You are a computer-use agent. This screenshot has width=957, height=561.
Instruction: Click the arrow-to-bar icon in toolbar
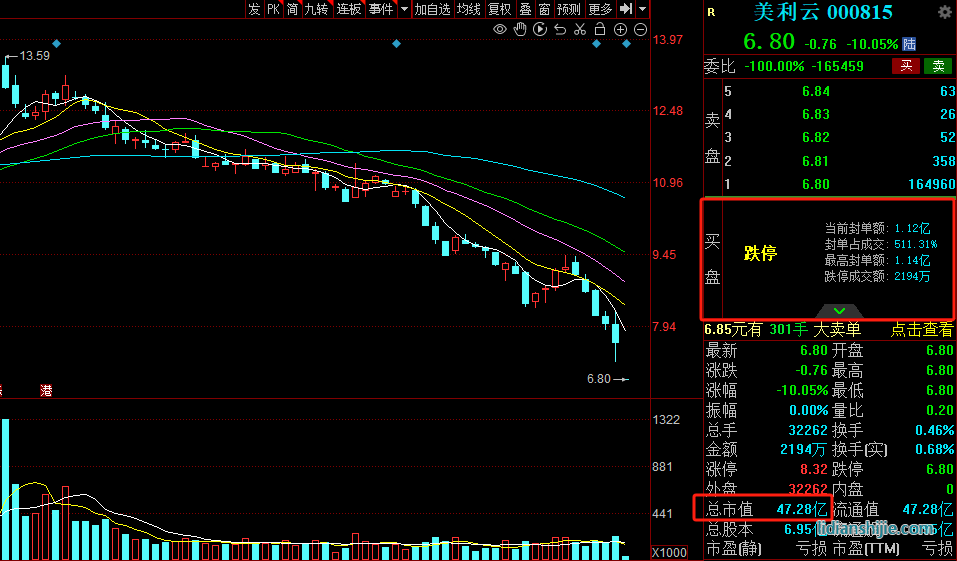pos(626,9)
